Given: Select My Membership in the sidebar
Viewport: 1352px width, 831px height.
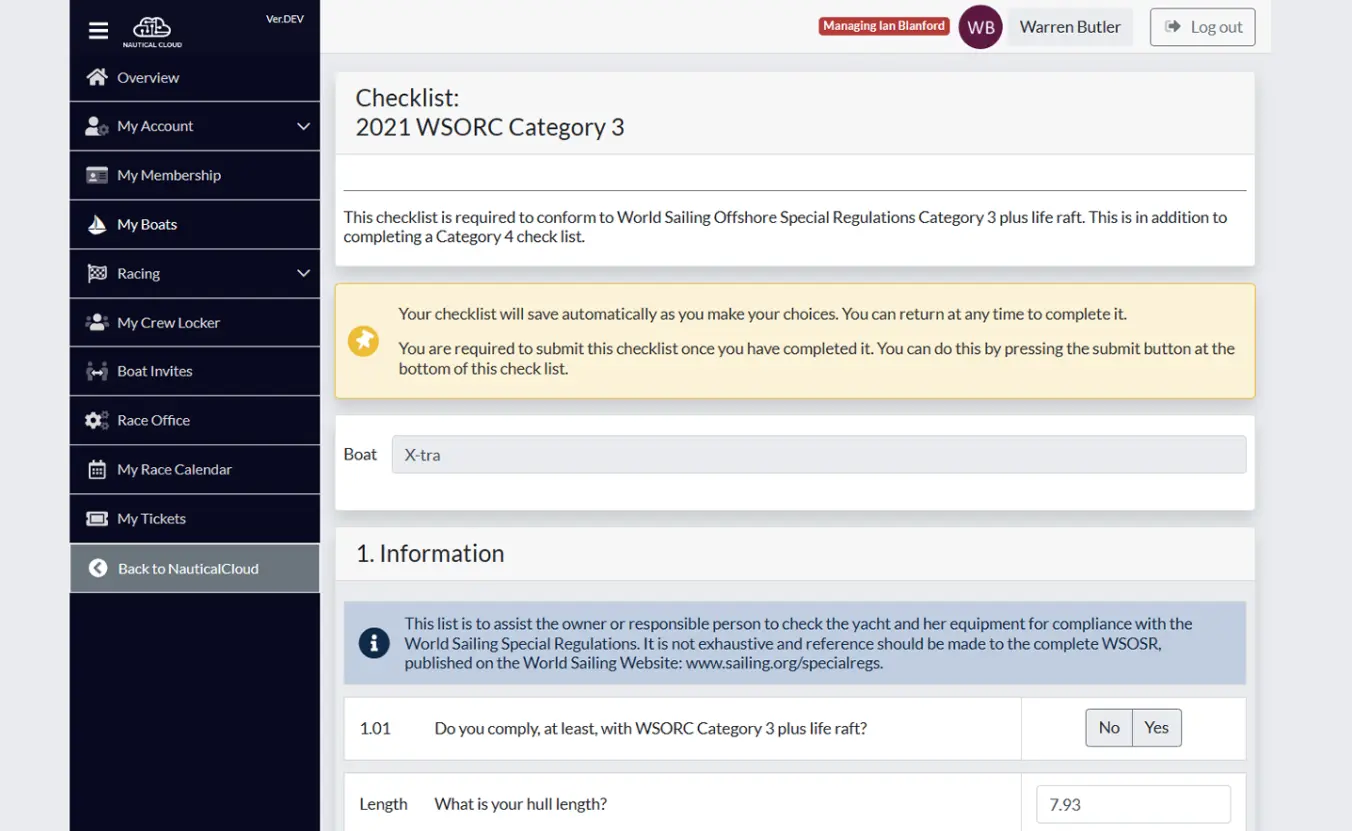Looking at the screenshot, I should (169, 175).
